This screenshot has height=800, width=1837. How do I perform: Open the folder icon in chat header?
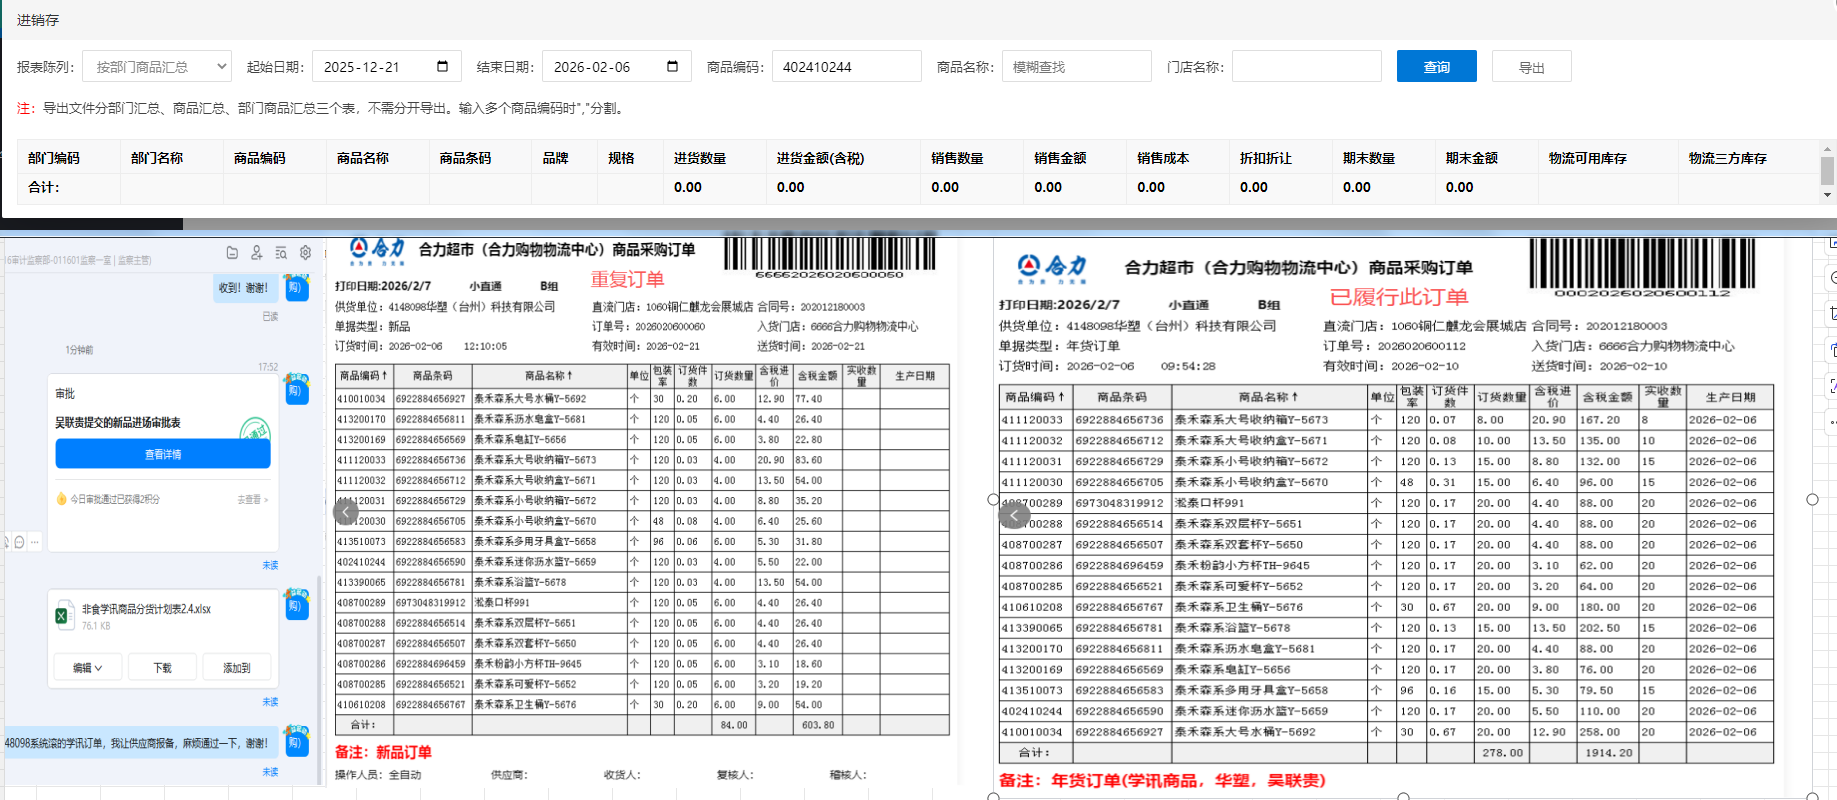click(232, 253)
